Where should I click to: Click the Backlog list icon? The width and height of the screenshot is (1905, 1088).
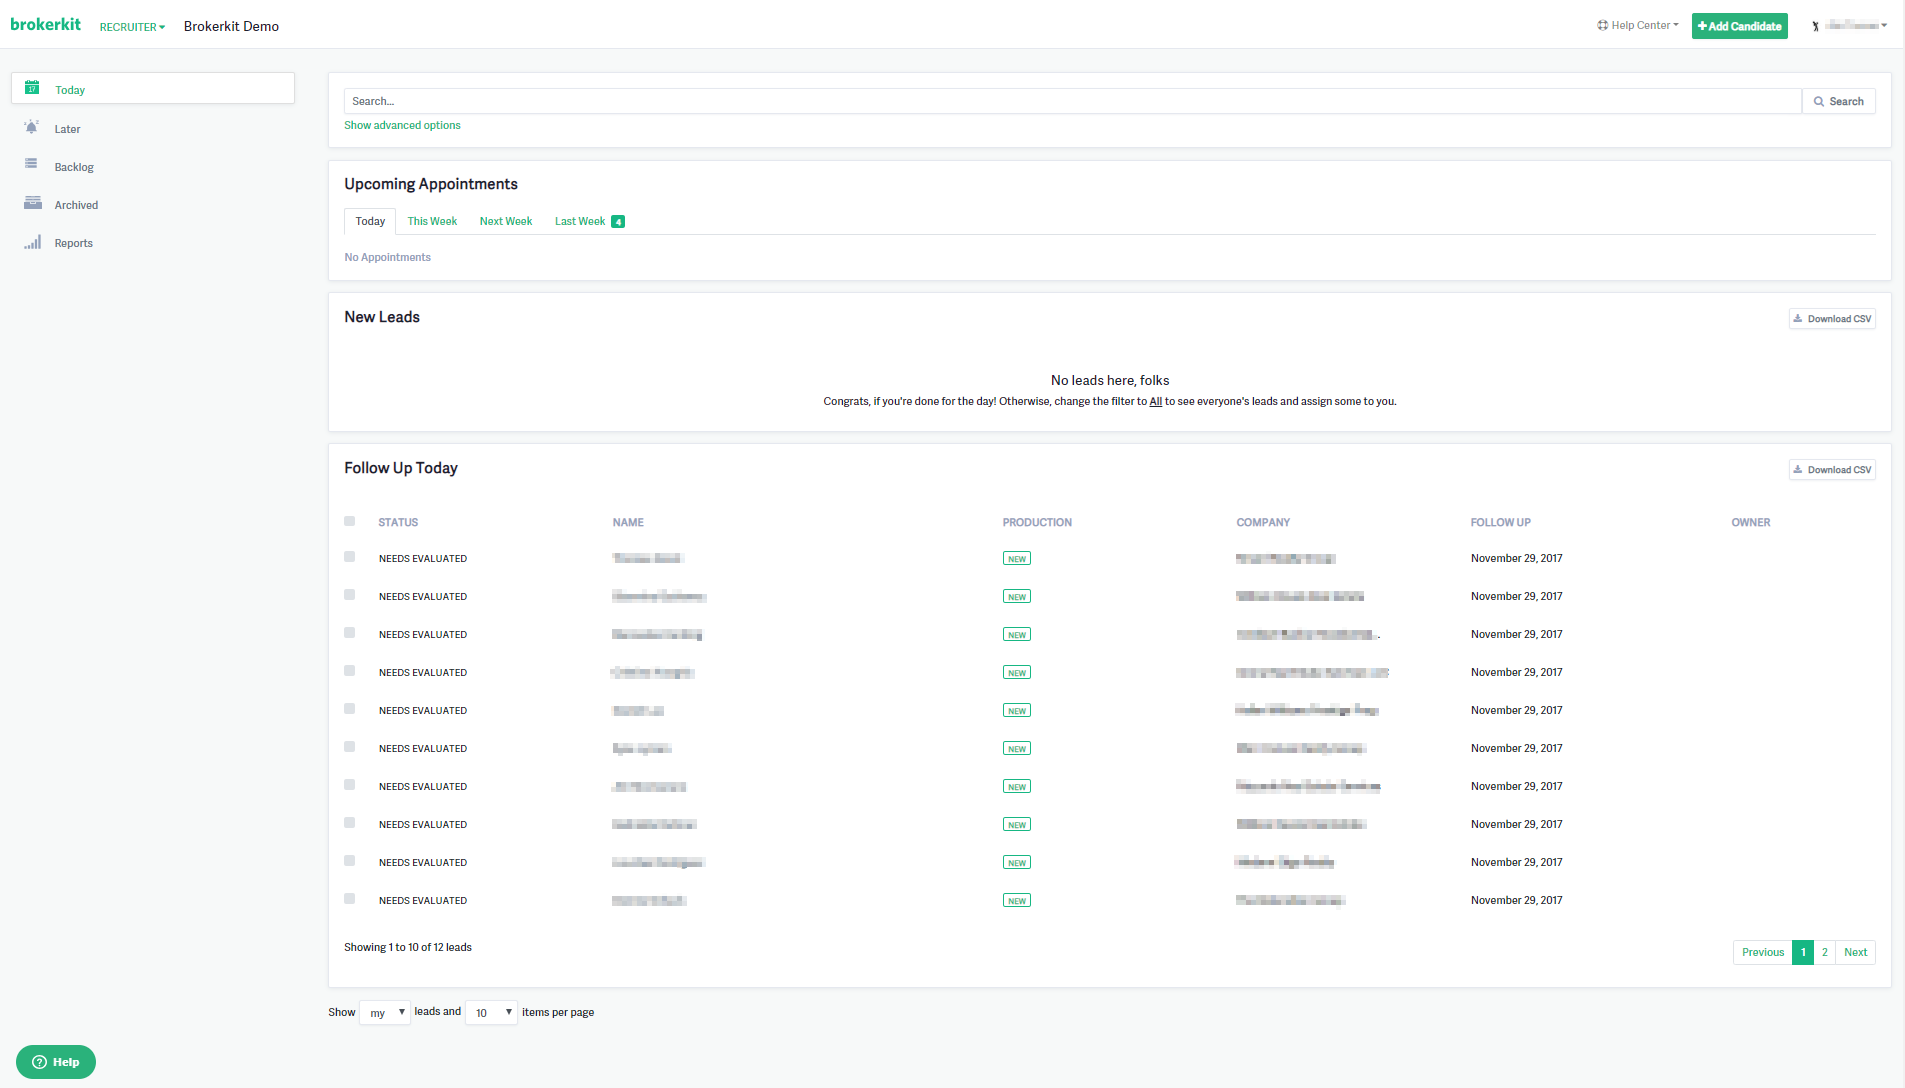click(32, 164)
